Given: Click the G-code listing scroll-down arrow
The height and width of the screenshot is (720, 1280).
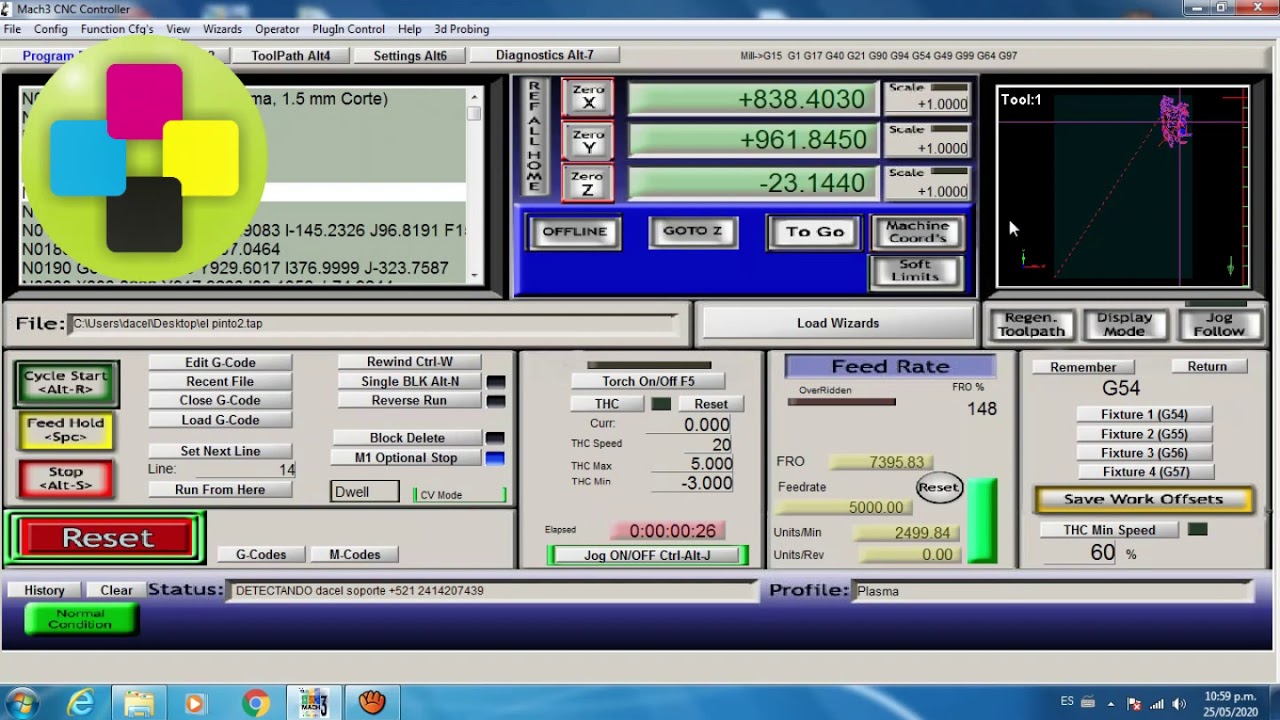Looking at the screenshot, I should [x=474, y=275].
